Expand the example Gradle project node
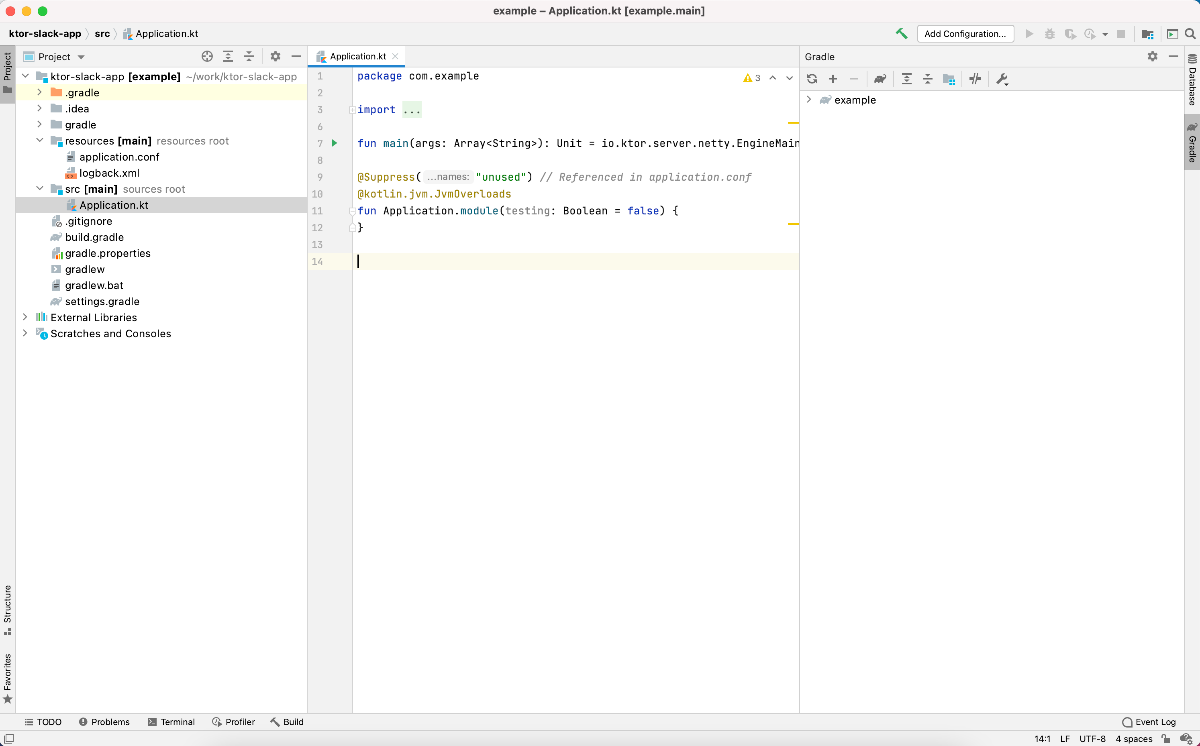1200x746 pixels. click(808, 100)
